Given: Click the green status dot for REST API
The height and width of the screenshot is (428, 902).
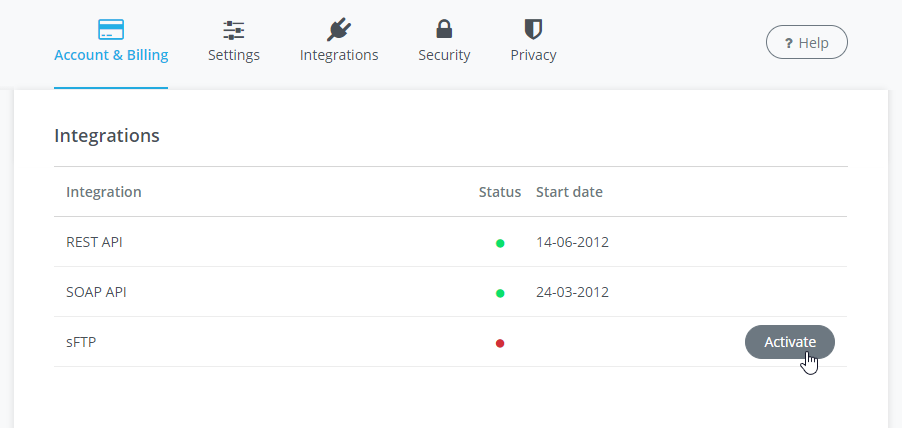Looking at the screenshot, I should click(x=500, y=243).
